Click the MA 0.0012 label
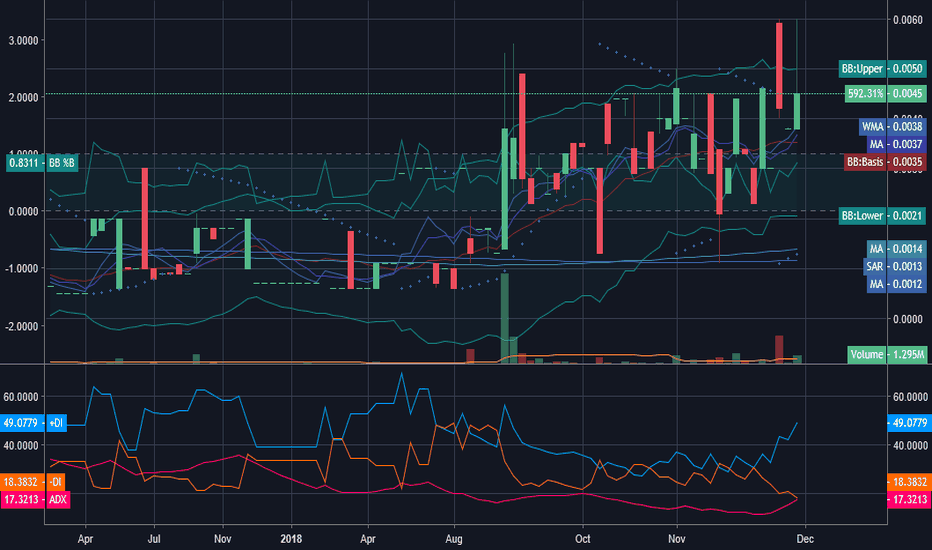The image size is (932, 550). (x=895, y=284)
